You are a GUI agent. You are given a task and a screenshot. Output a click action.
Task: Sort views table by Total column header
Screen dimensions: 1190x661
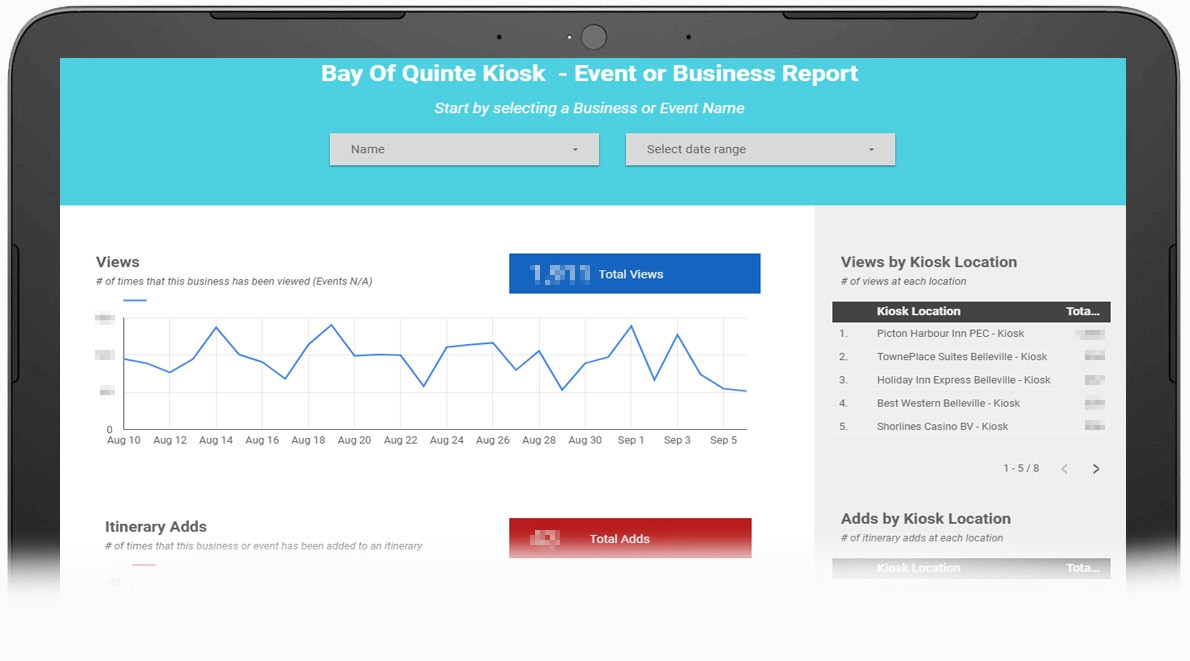(1082, 311)
